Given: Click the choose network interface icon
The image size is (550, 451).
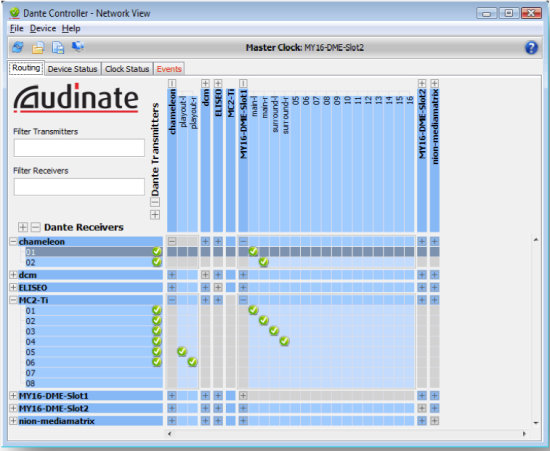Looking at the screenshot, I should coord(78,46).
